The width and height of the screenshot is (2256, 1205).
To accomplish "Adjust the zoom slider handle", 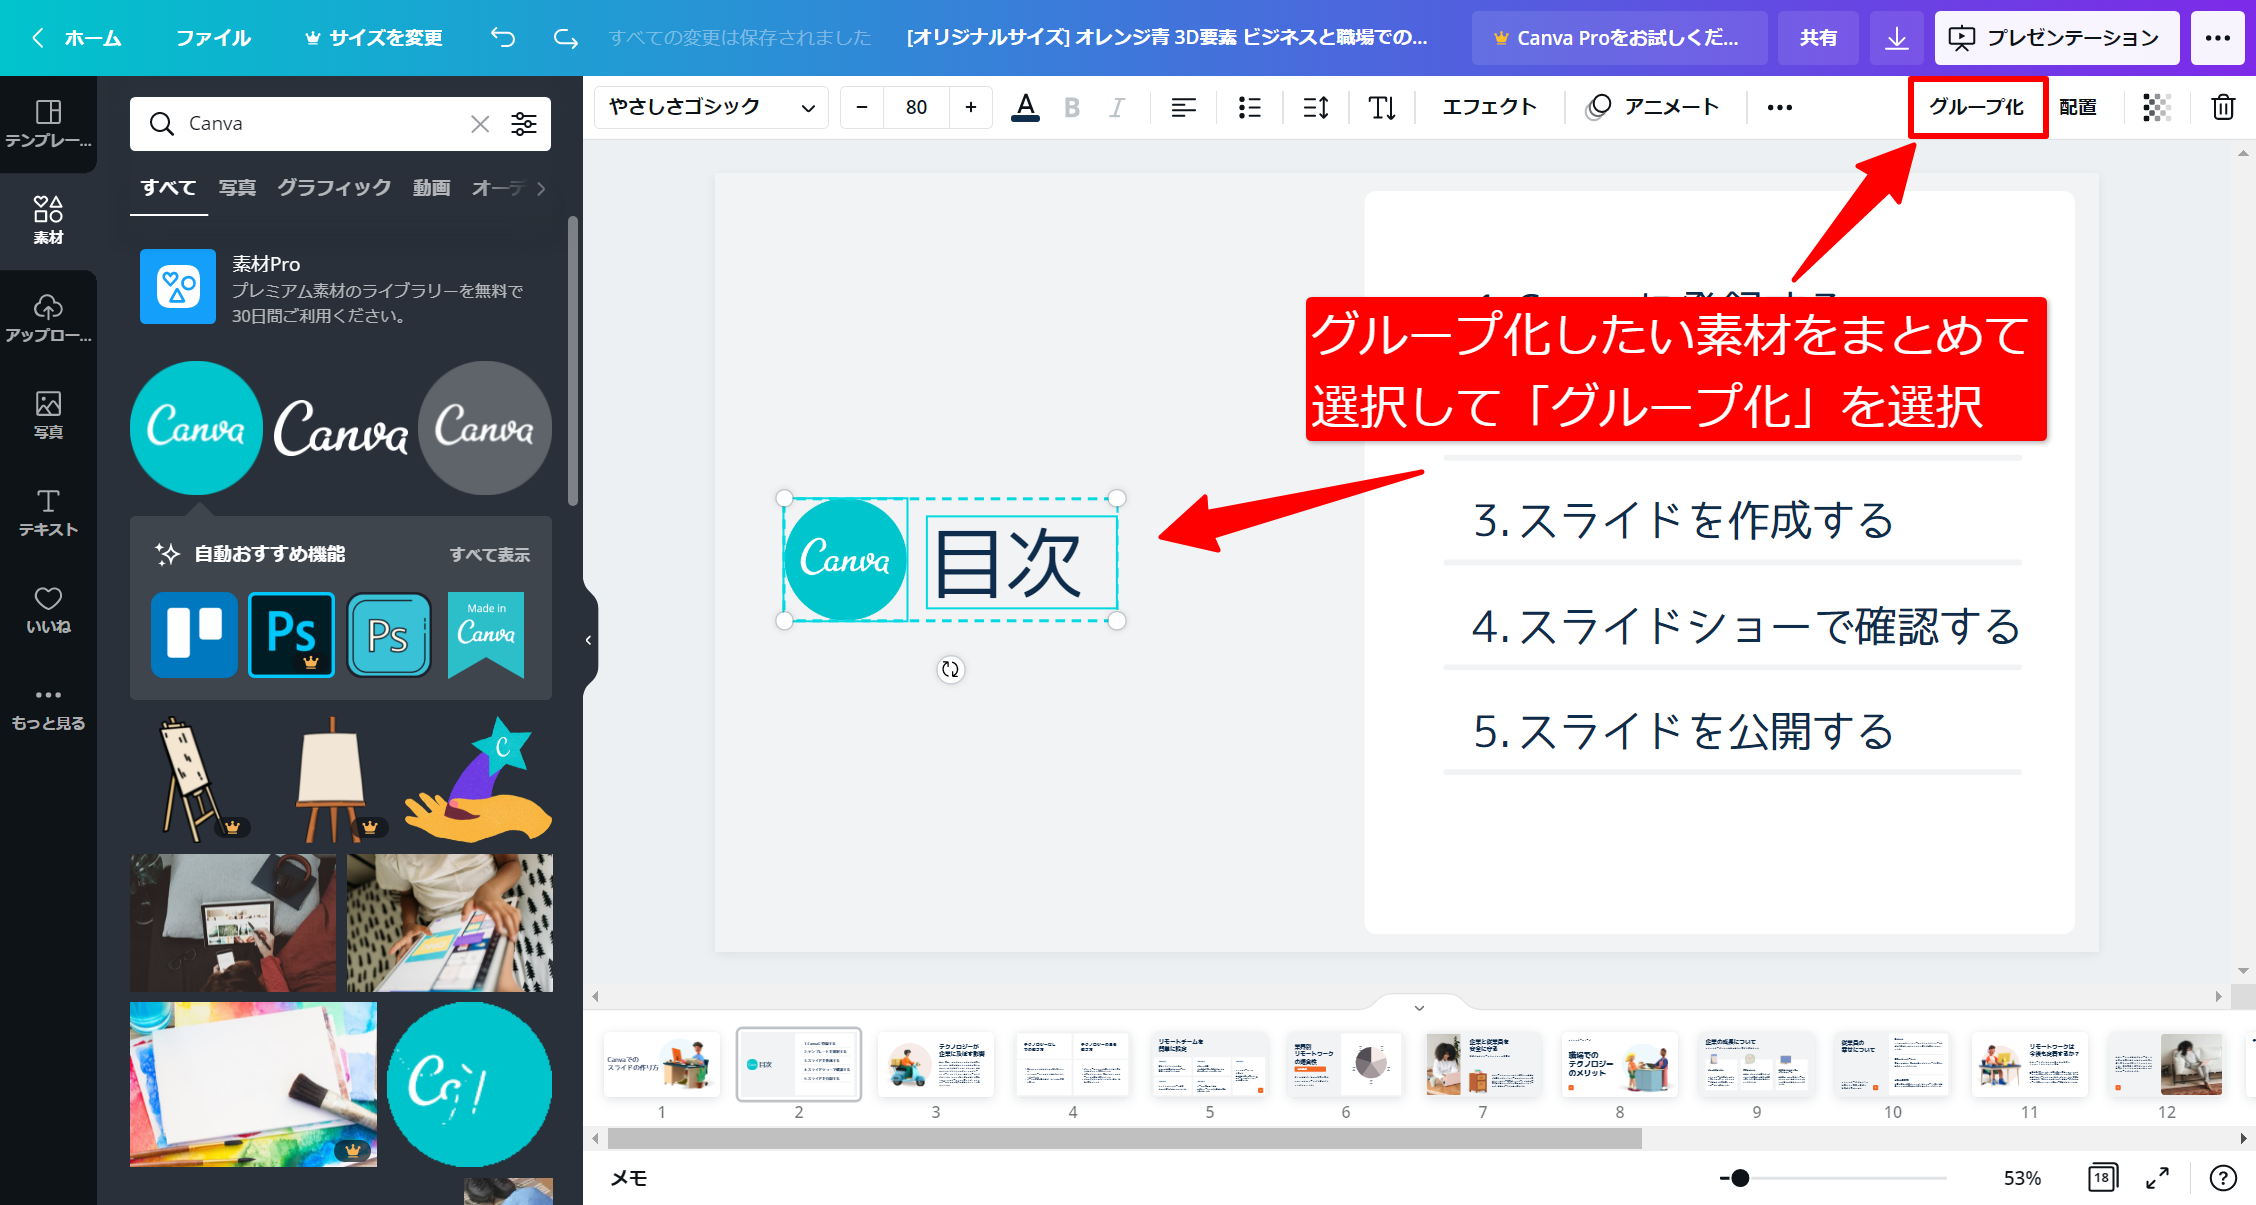I will 1740,1178.
